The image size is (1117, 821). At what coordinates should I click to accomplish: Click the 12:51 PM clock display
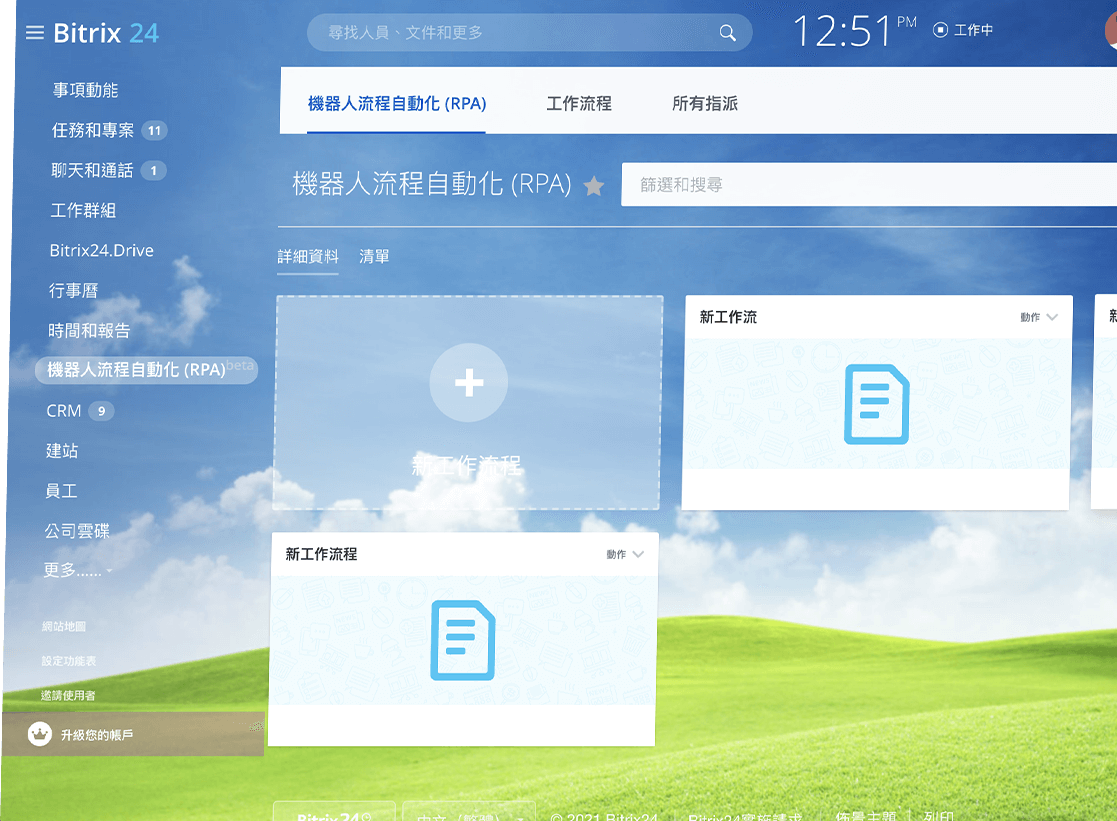[854, 31]
